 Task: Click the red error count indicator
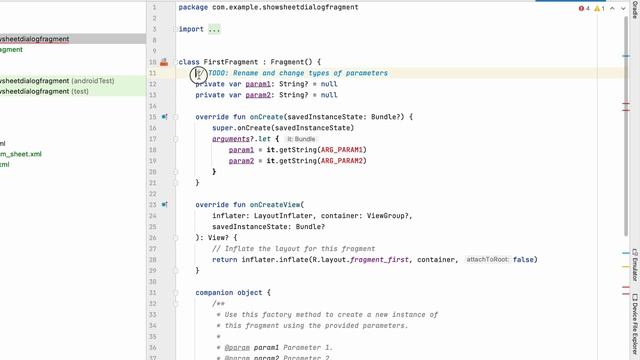point(584,8)
